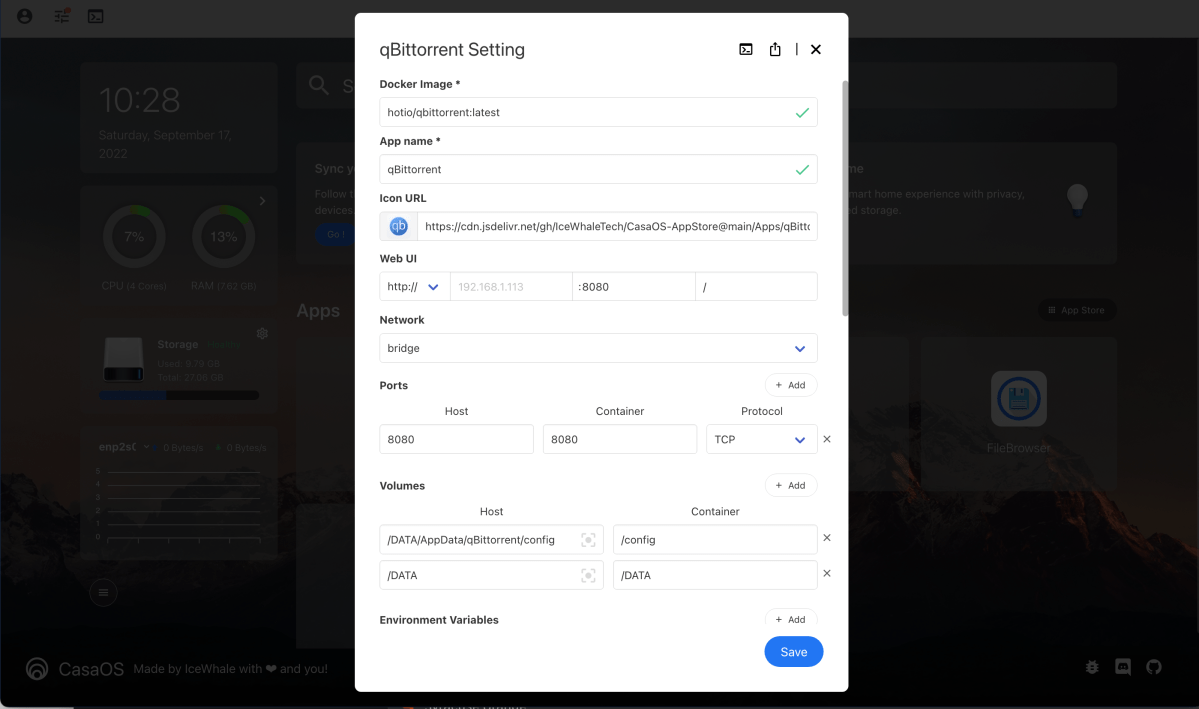Click the /DATA container volume field
This screenshot has height=709, width=1199.
715,575
